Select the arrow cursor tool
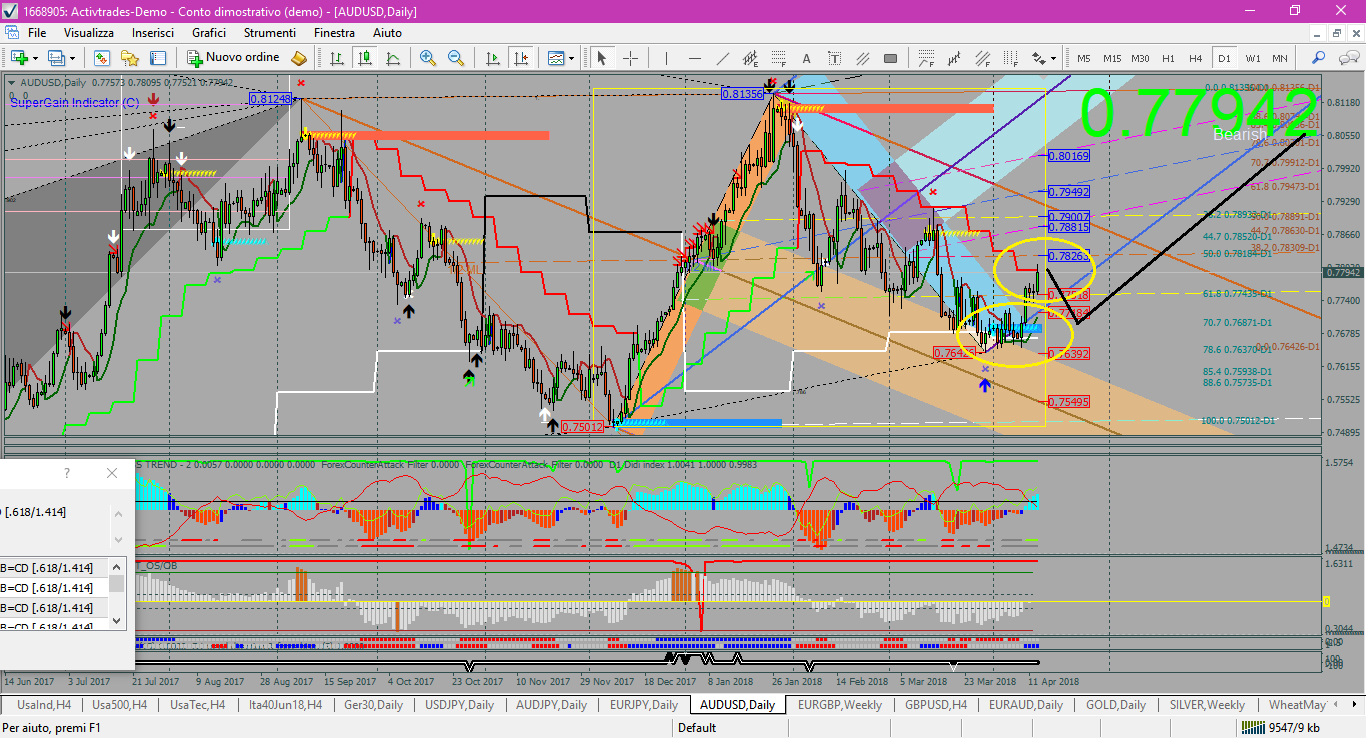Image resolution: width=1366 pixels, height=738 pixels. coord(602,58)
